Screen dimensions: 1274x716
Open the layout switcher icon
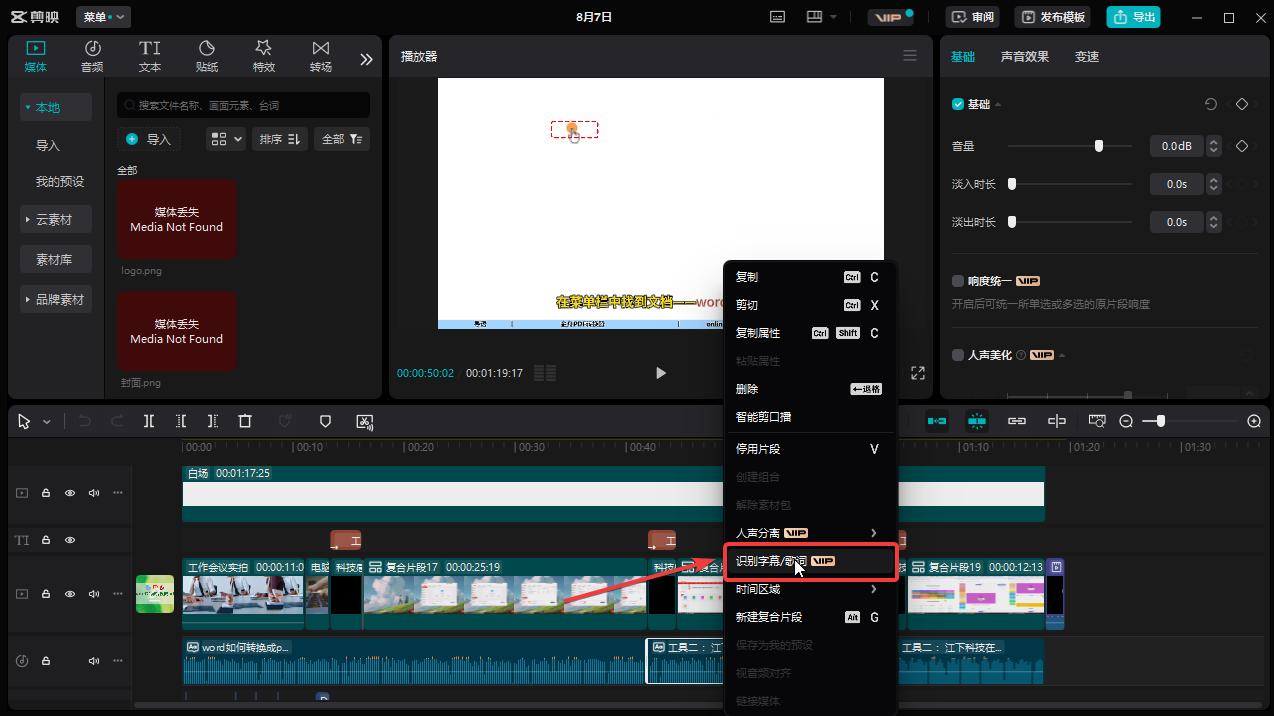tap(813, 17)
